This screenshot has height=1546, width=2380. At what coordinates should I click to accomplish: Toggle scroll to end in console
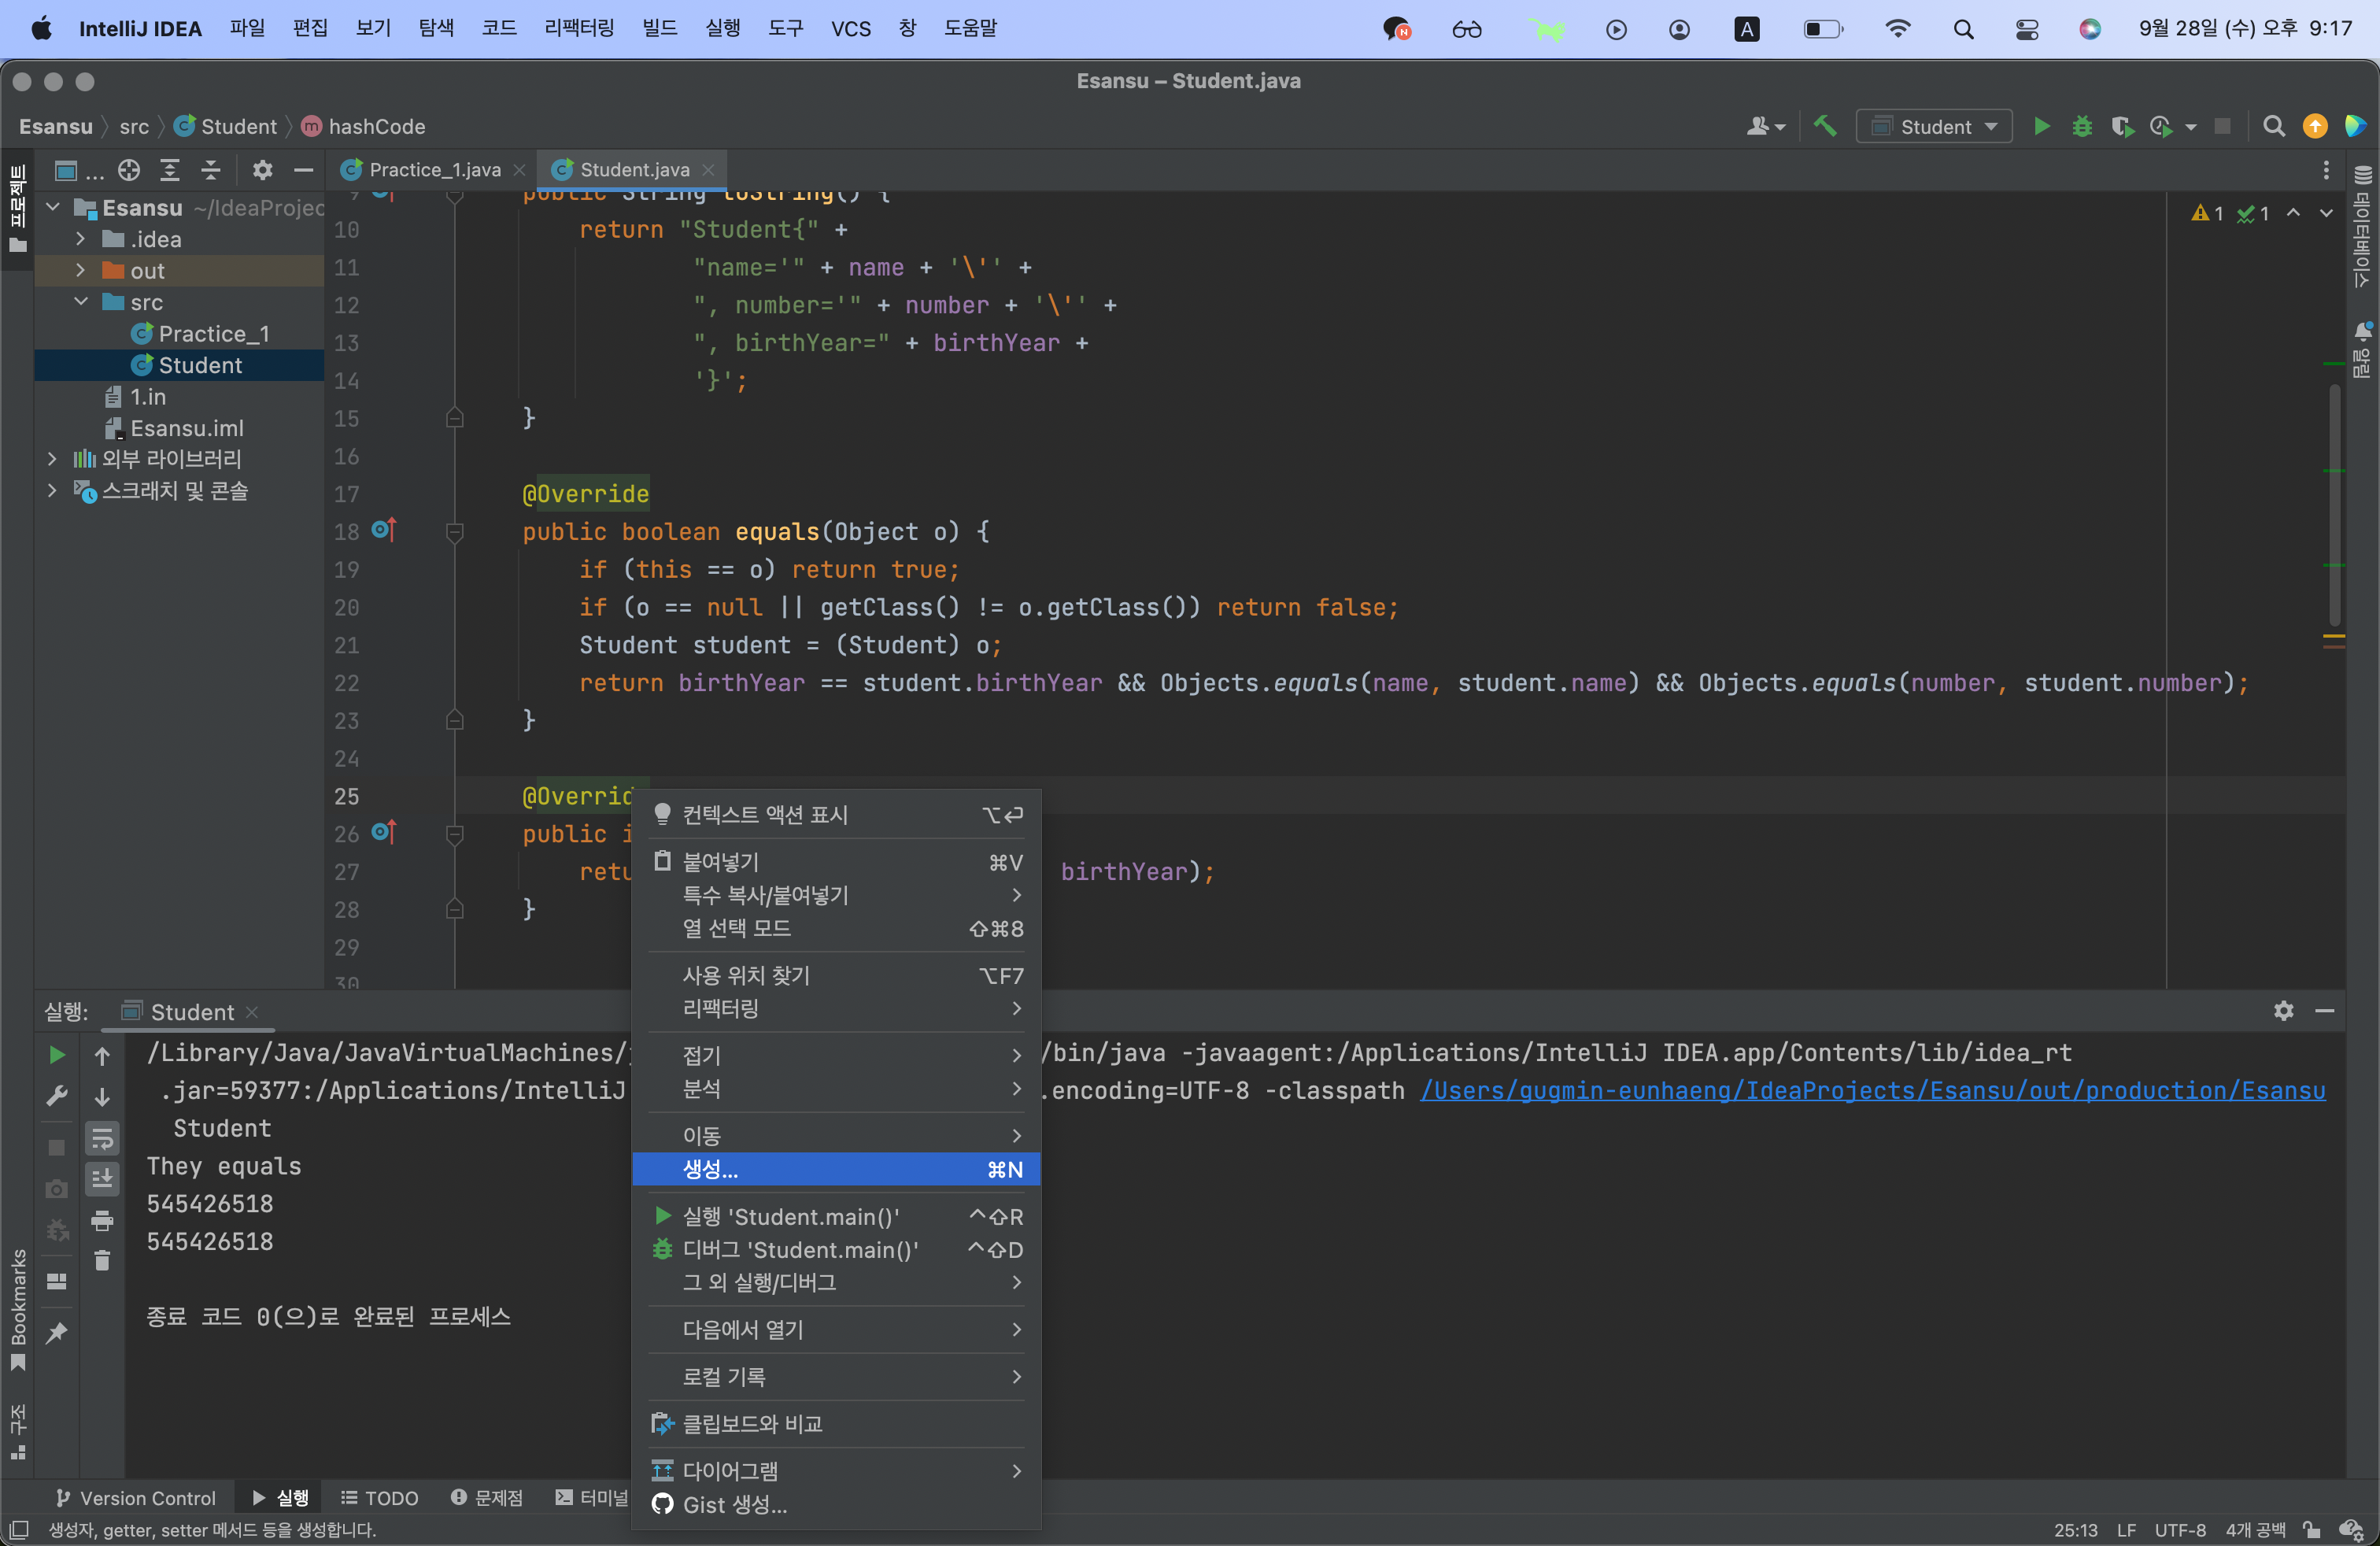click(102, 1179)
